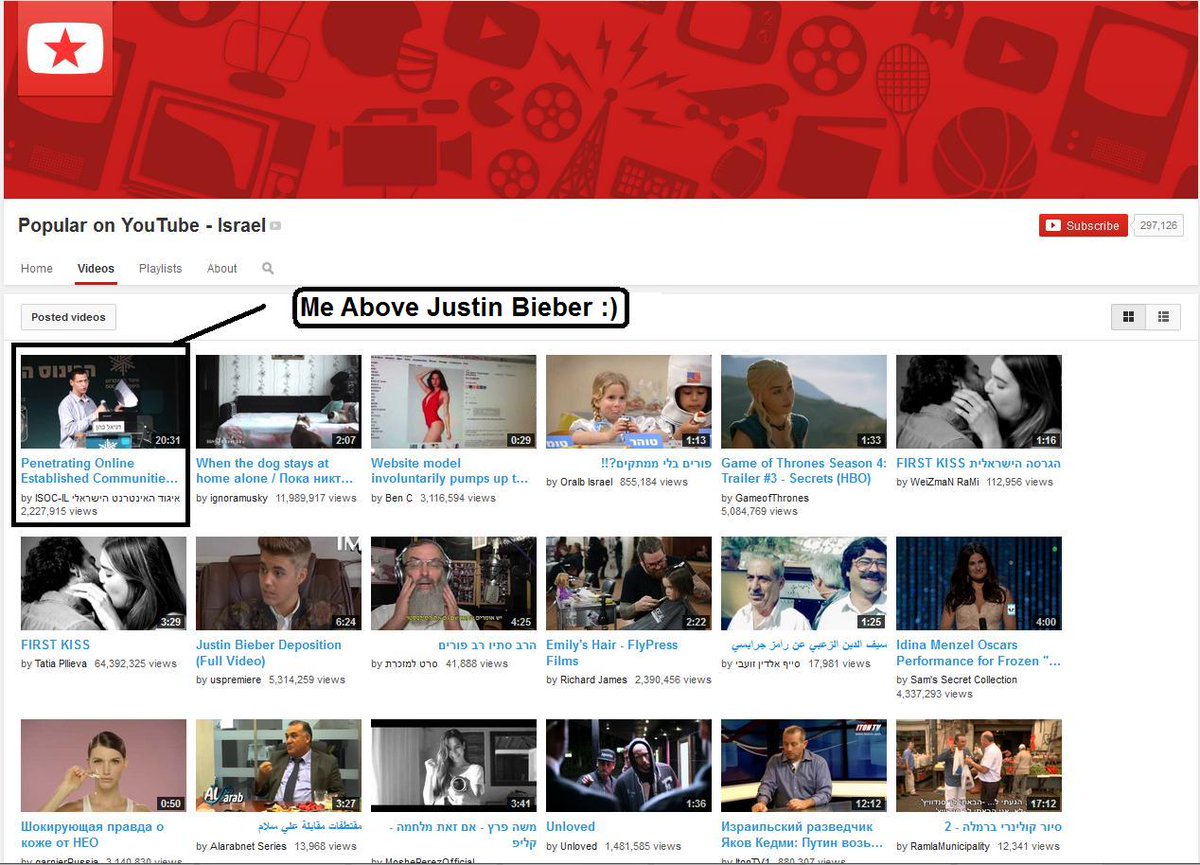Open Penetrating Online Established Communities video title

pos(99,471)
